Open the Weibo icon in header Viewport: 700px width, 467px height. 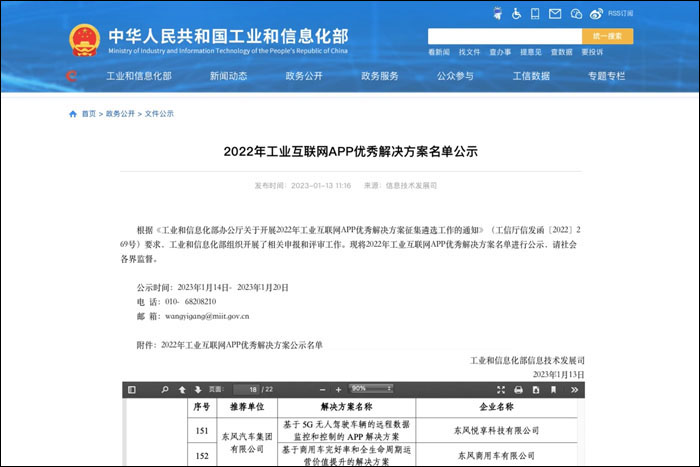point(596,14)
